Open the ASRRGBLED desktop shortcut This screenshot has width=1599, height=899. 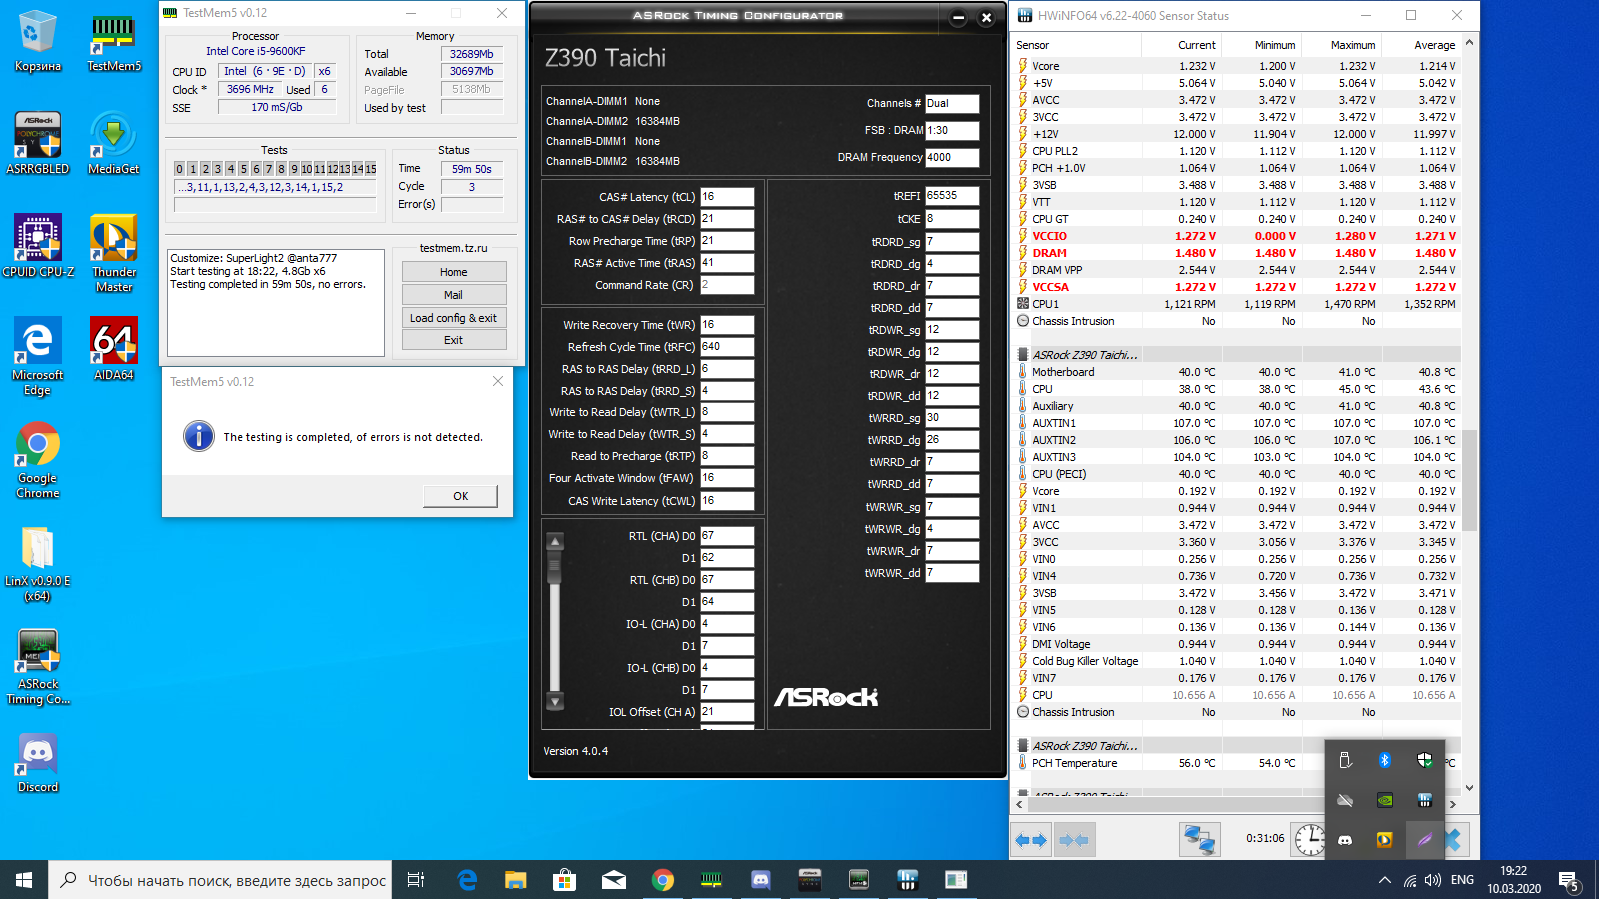click(x=38, y=143)
